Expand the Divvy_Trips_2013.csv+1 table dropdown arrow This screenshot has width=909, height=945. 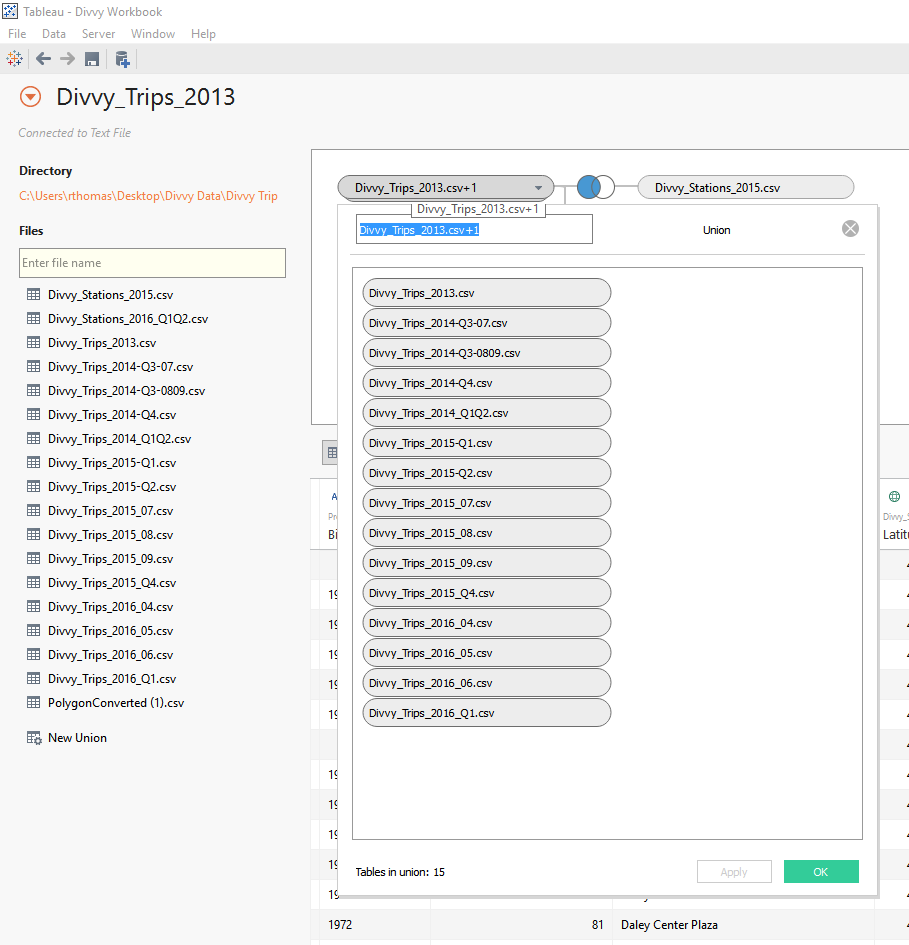pos(538,187)
